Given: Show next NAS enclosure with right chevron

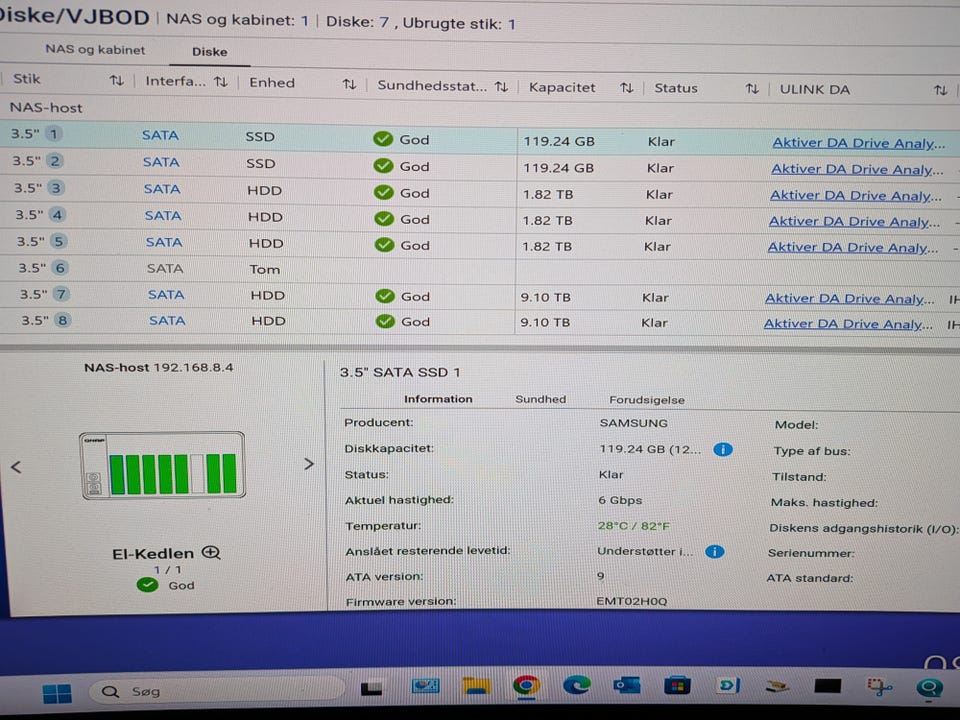Looking at the screenshot, I should click(x=308, y=464).
